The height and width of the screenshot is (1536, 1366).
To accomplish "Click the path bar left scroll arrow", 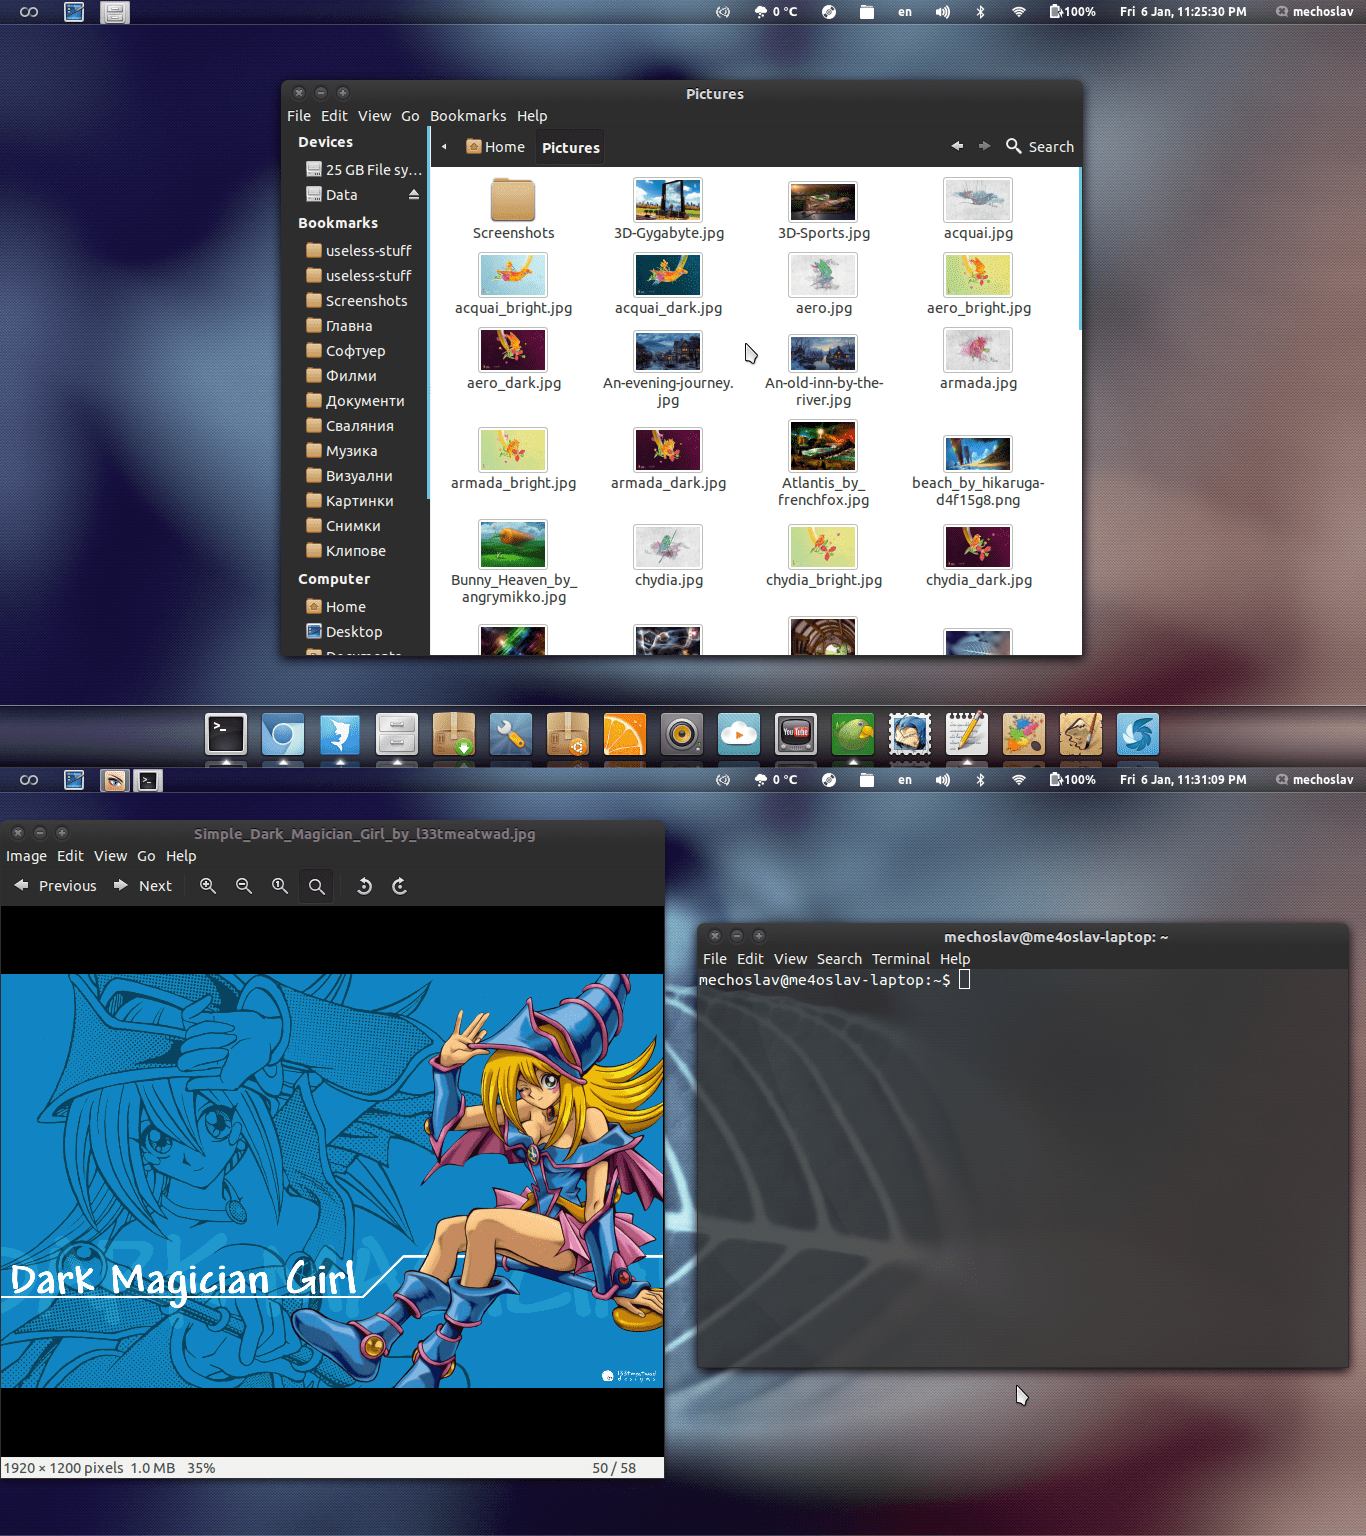I will [444, 147].
